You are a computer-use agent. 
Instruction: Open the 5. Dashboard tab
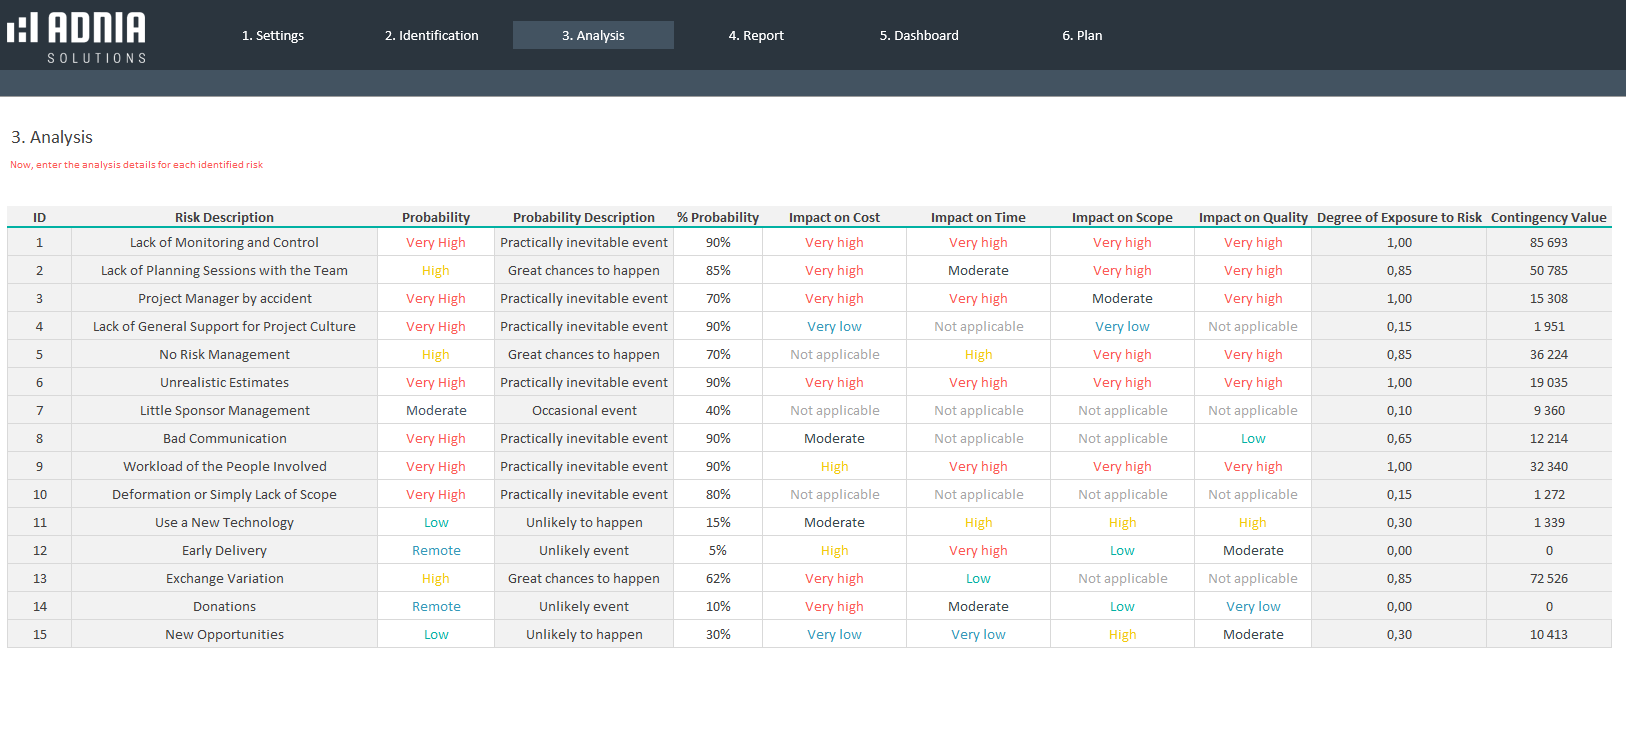pyautogui.click(x=919, y=35)
